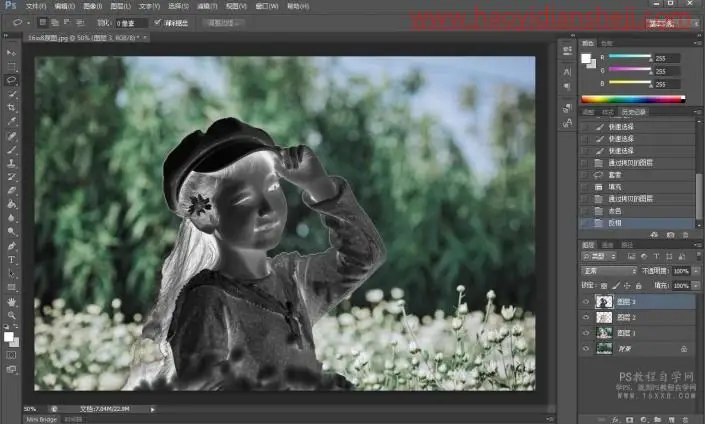Hide 图层 2 with its eye icon
The image size is (705, 424).
click(586, 317)
